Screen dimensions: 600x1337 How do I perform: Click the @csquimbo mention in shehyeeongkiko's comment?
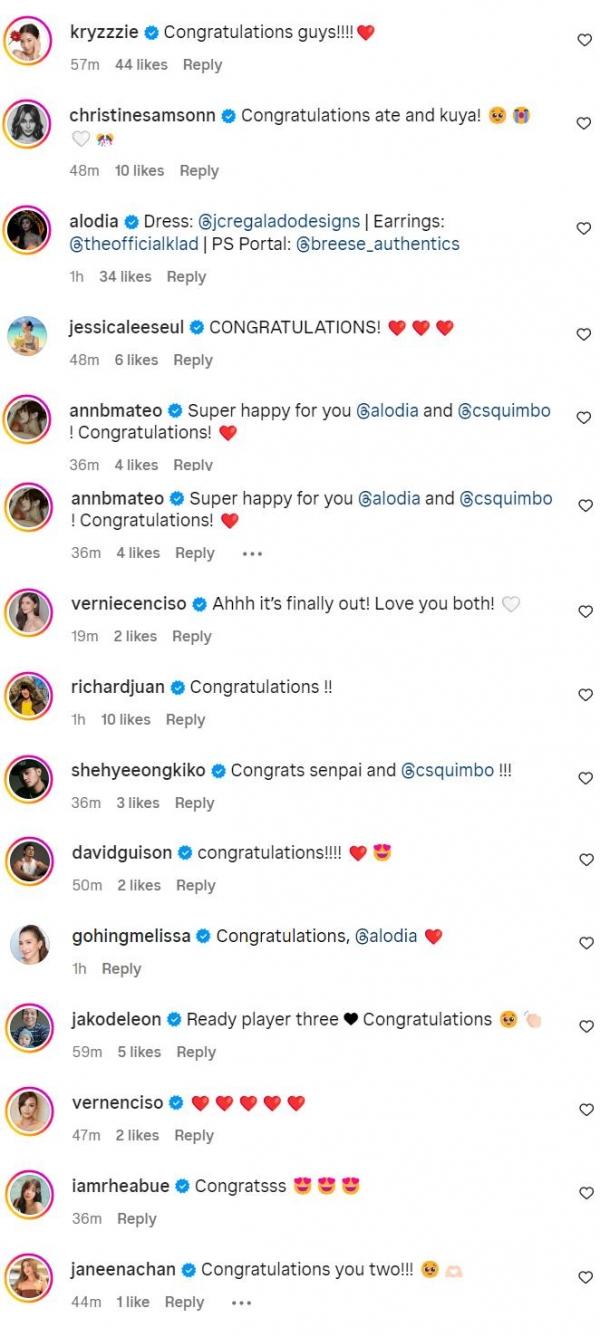[x=446, y=770]
